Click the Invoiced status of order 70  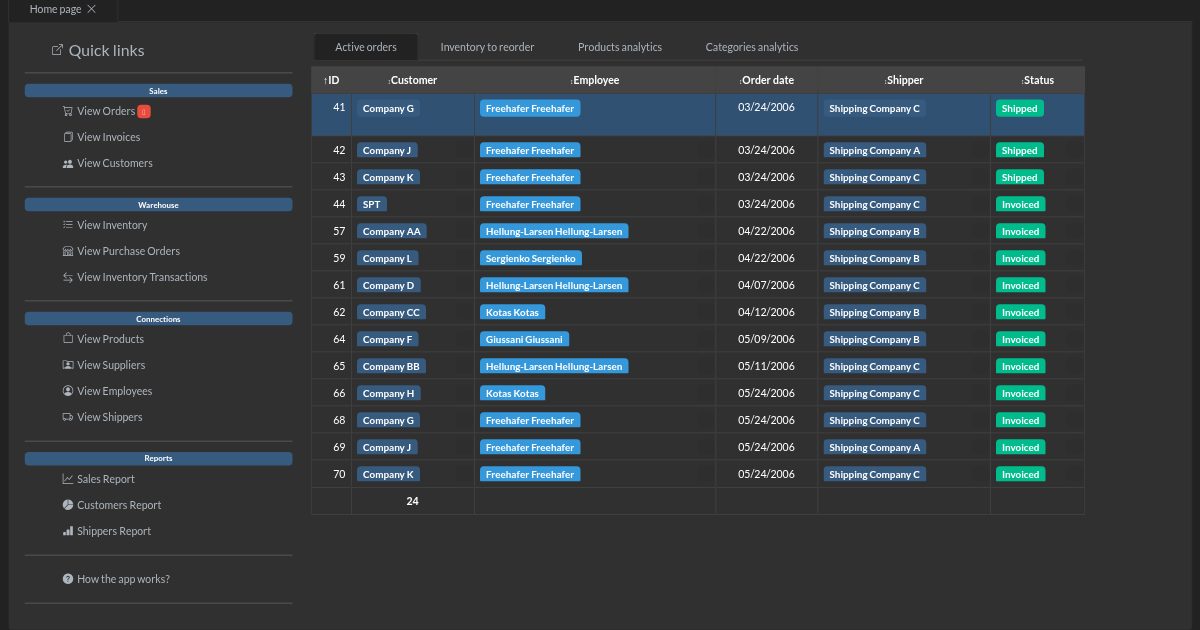tap(1020, 475)
